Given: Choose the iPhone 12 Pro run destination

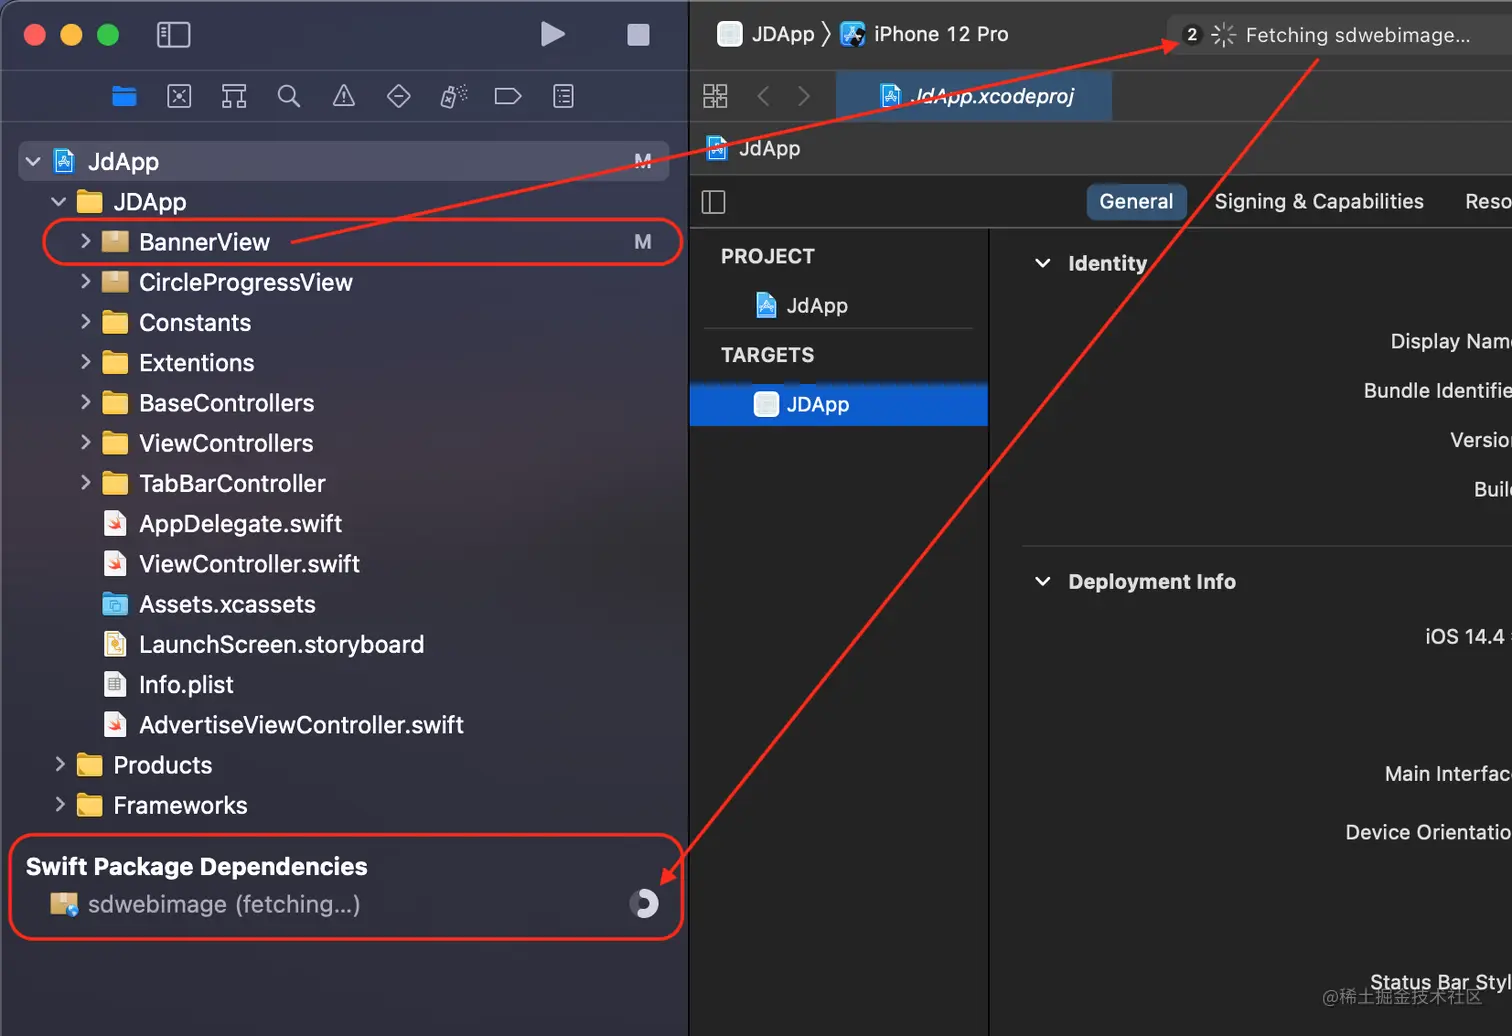Looking at the screenshot, I should click(925, 34).
